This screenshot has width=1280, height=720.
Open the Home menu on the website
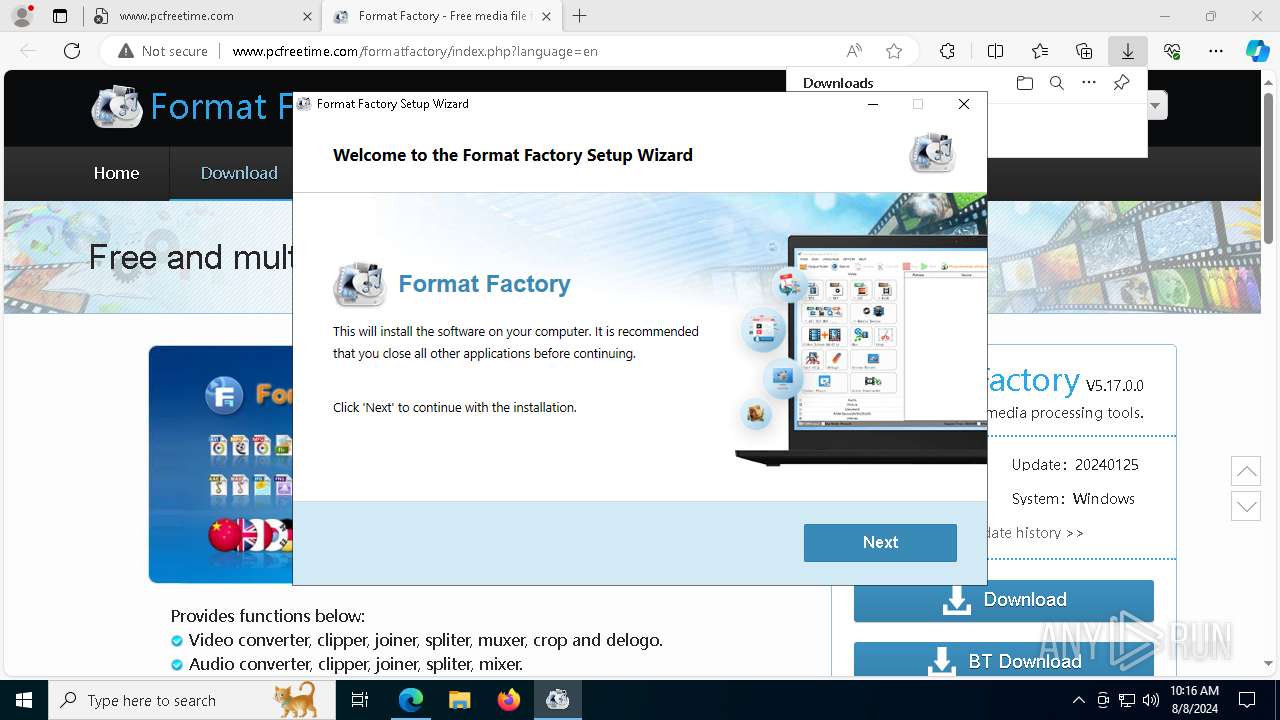[x=116, y=173]
